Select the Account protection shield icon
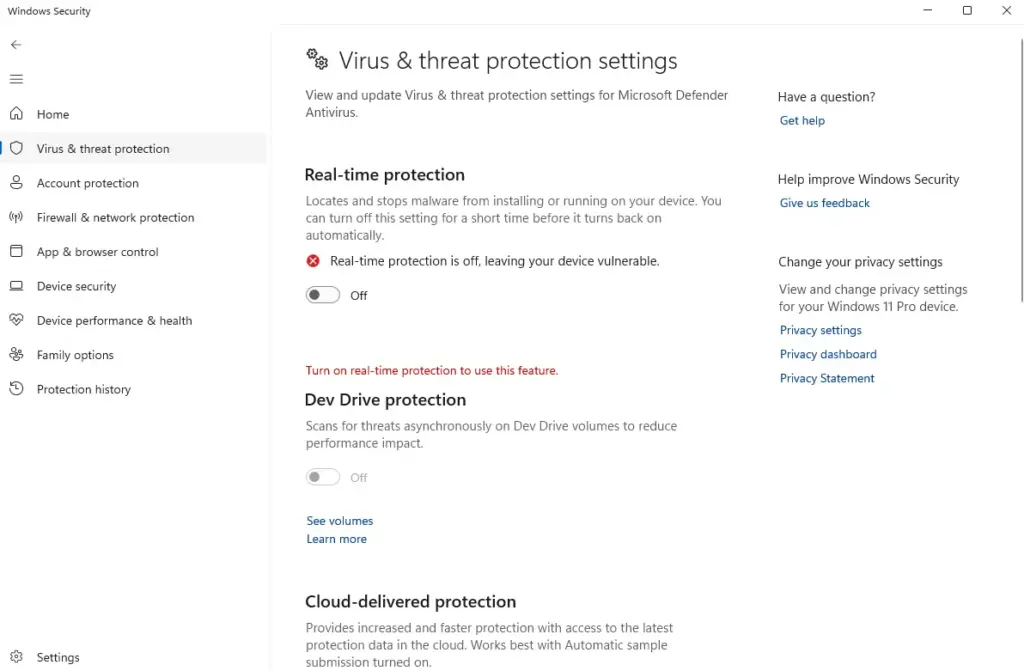This screenshot has width=1024, height=671. coord(16,183)
